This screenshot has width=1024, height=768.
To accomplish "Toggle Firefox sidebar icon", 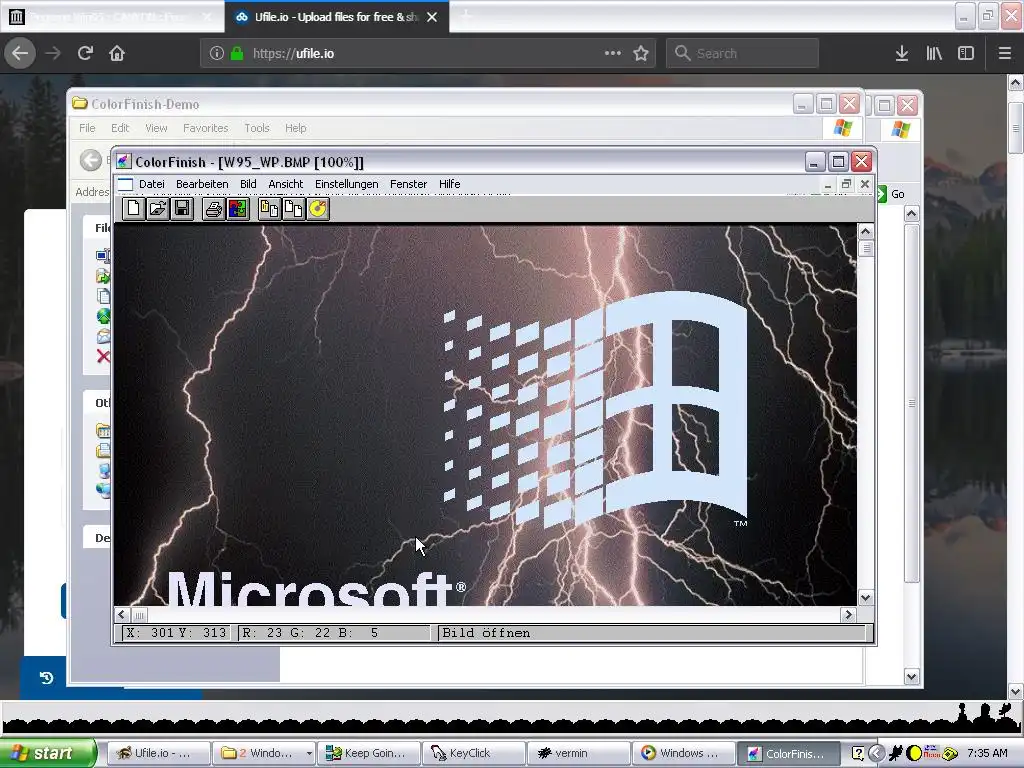I will [966, 53].
